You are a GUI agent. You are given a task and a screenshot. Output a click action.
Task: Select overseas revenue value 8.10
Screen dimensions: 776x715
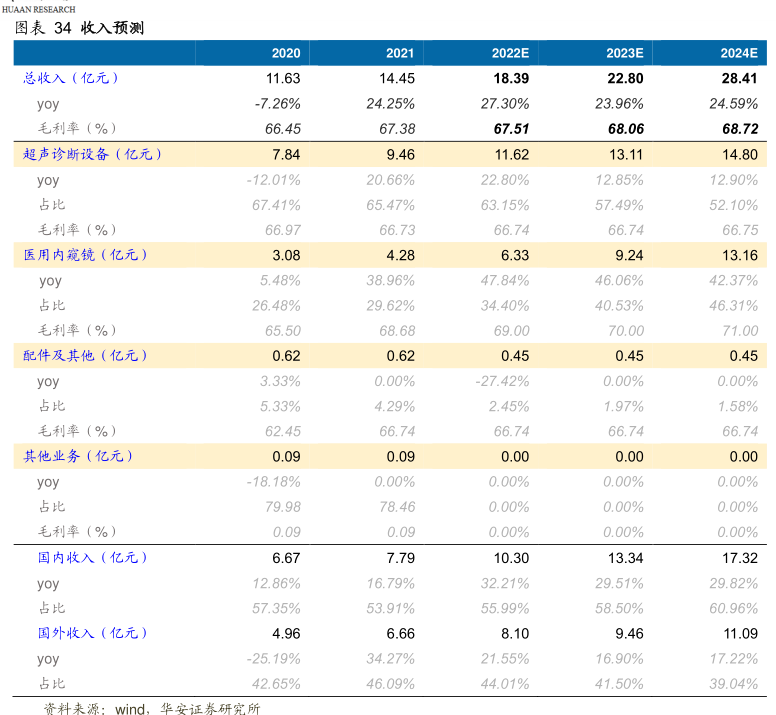pyautogui.click(x=515, y=634)
